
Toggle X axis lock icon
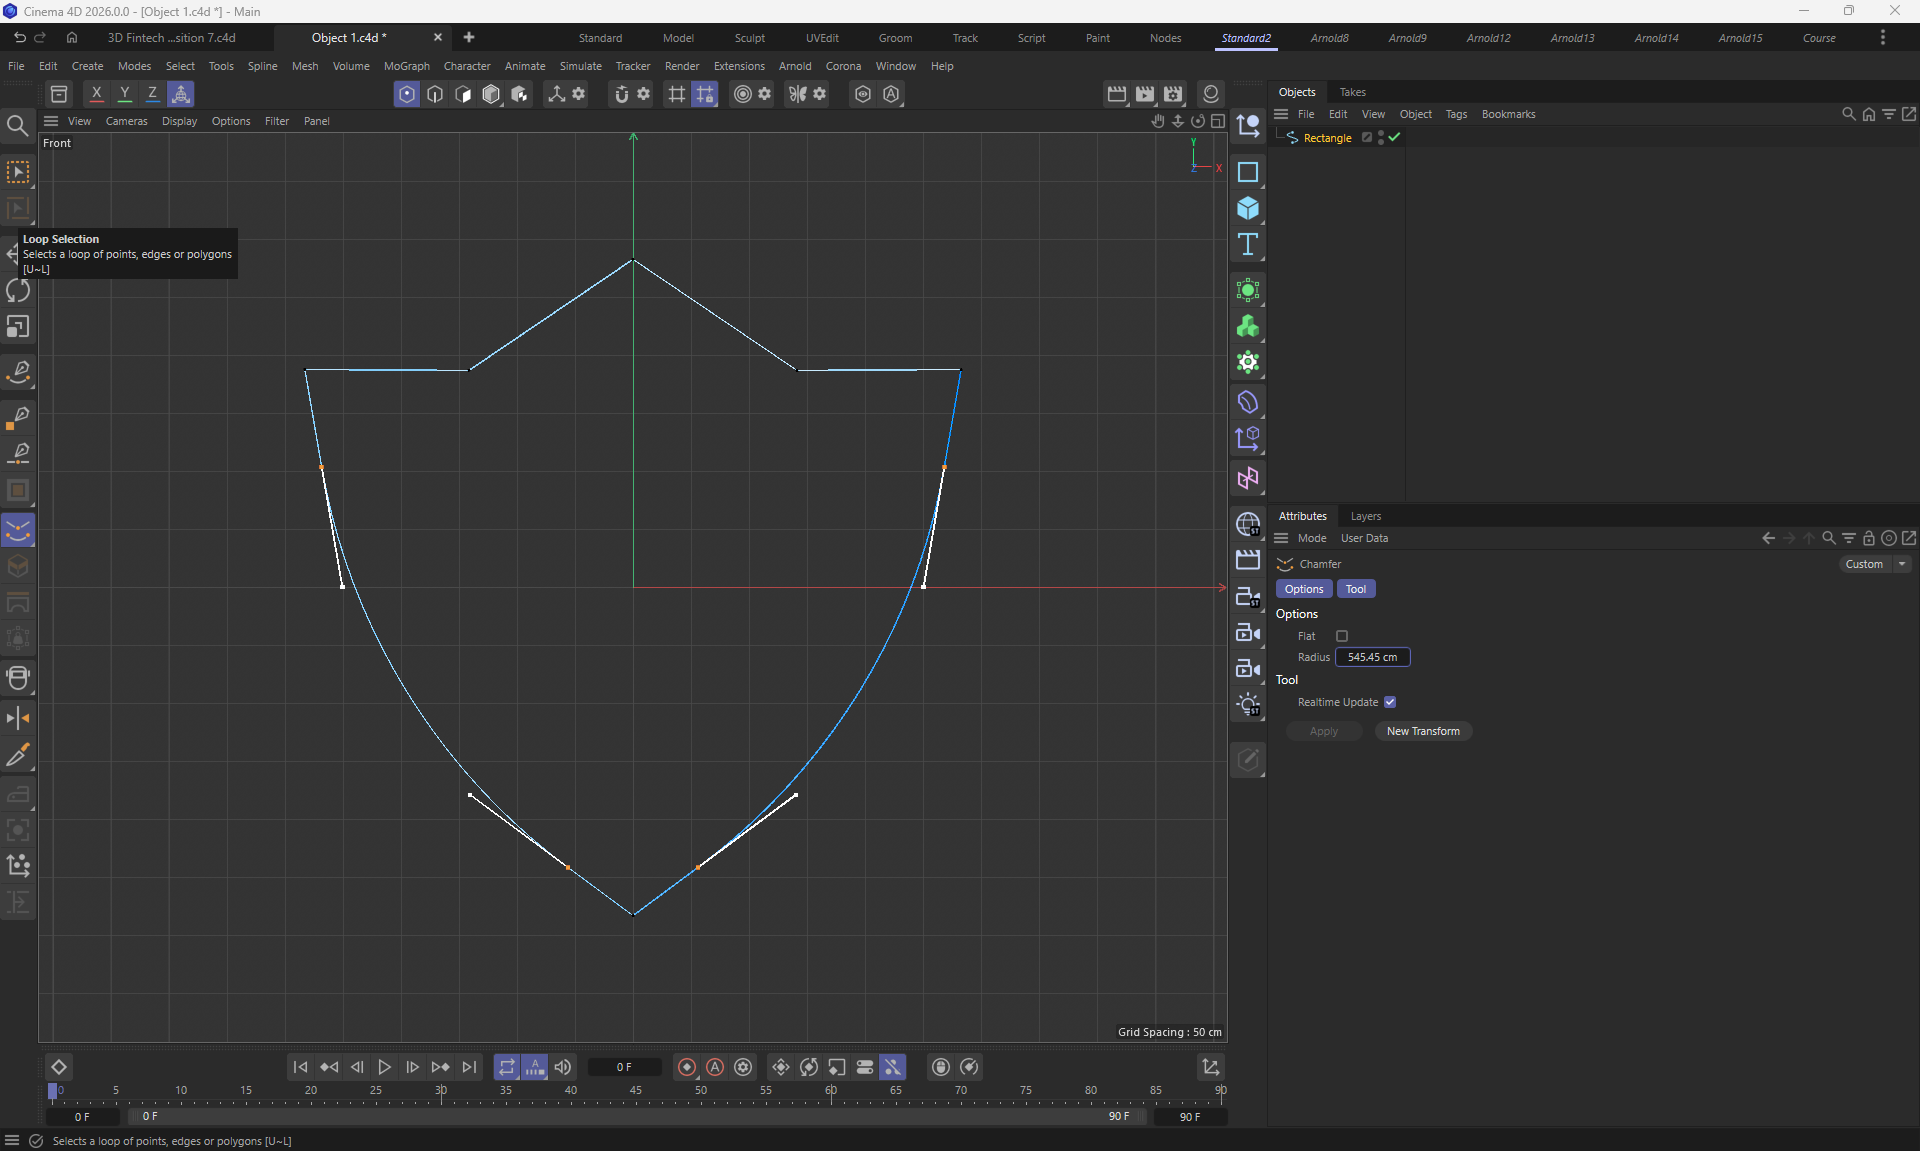(96, 94)
